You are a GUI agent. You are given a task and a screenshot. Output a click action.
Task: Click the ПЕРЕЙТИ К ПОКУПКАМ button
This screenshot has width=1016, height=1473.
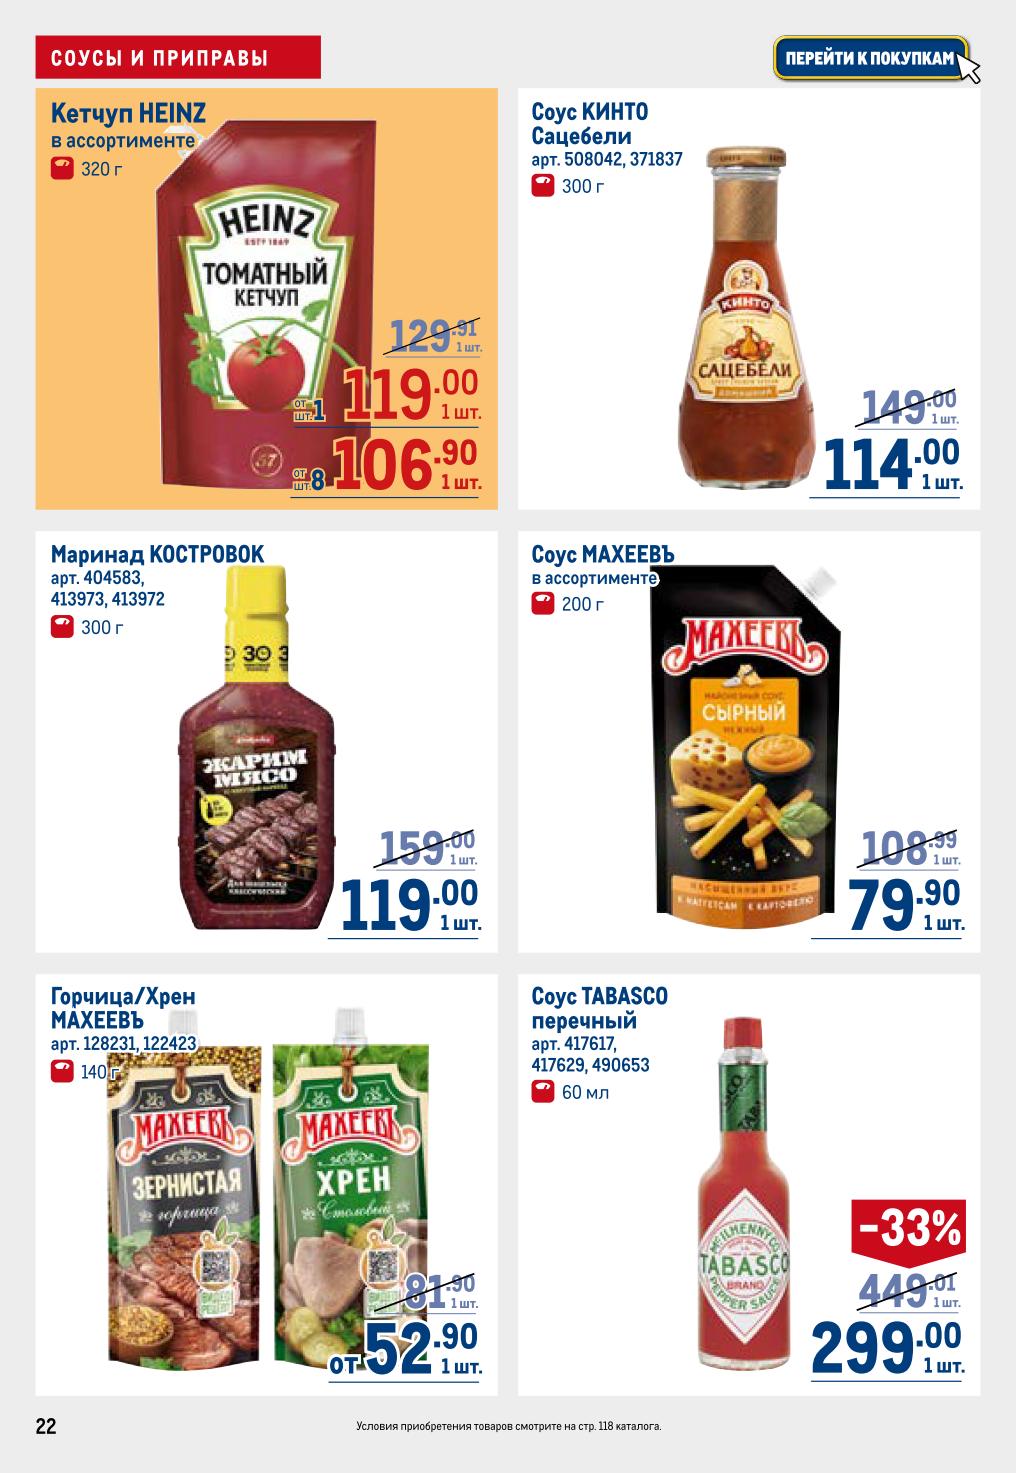tap(871, 59)
